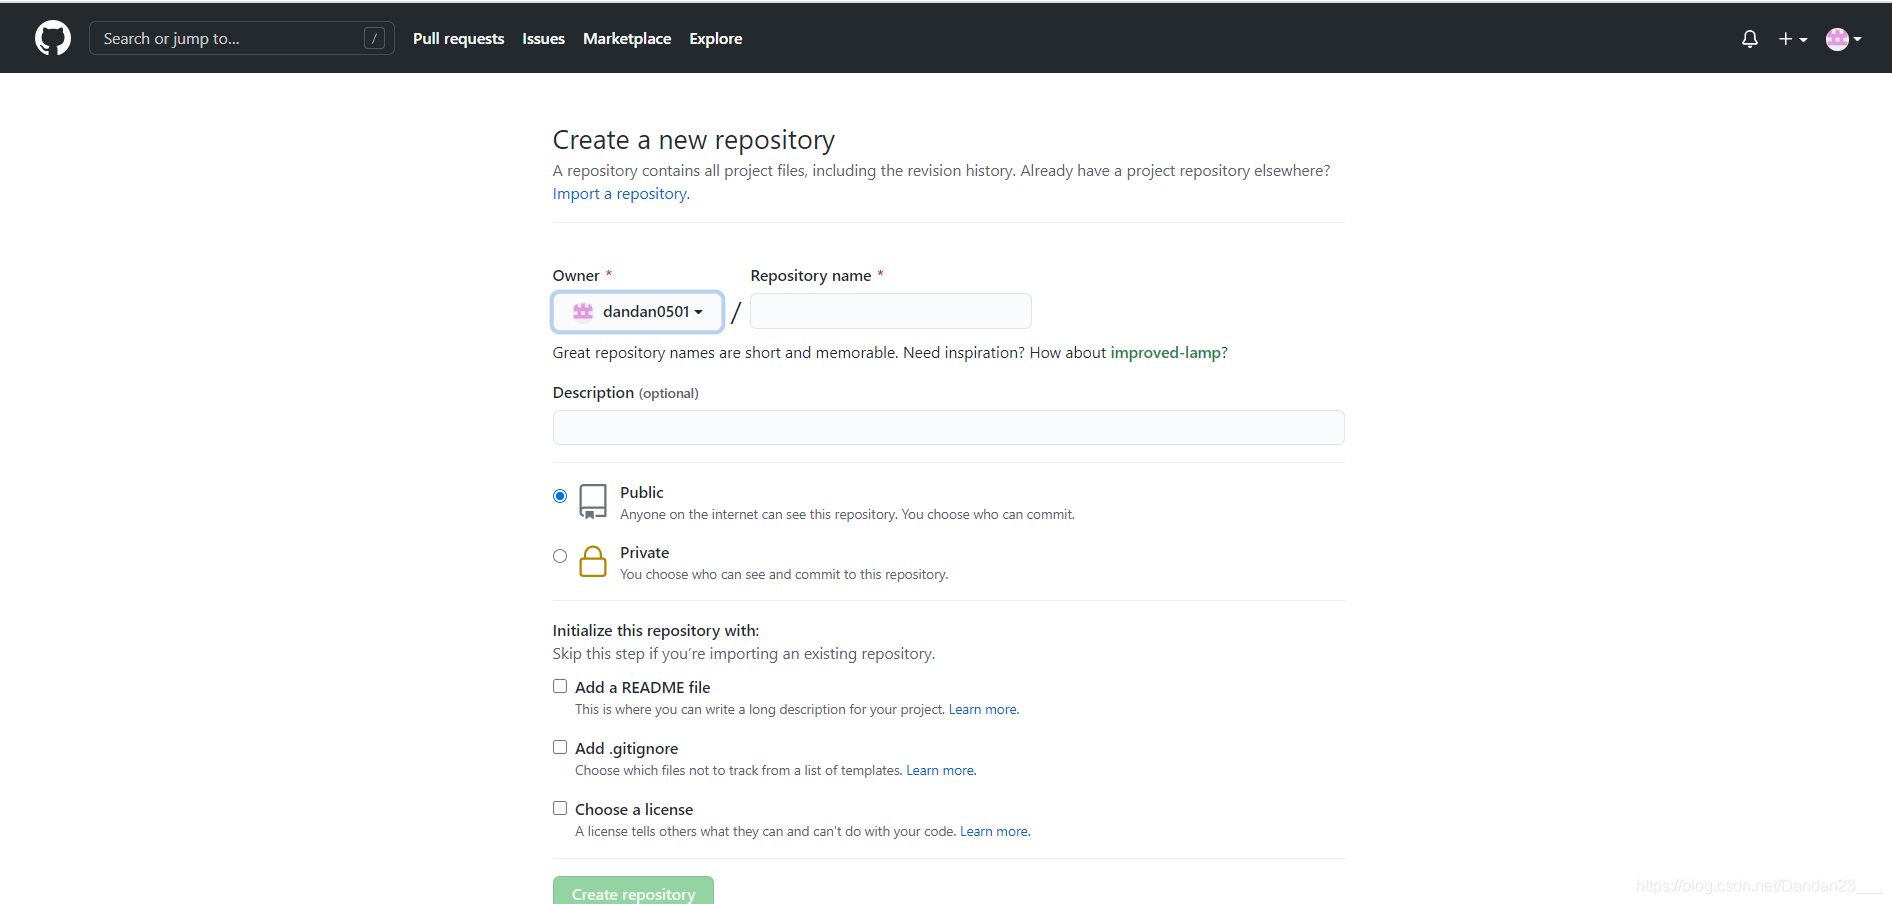The image size is (1892, 904).
Task: Expand the Owner dandan0501 dropdown
Action: coord(637,312)
